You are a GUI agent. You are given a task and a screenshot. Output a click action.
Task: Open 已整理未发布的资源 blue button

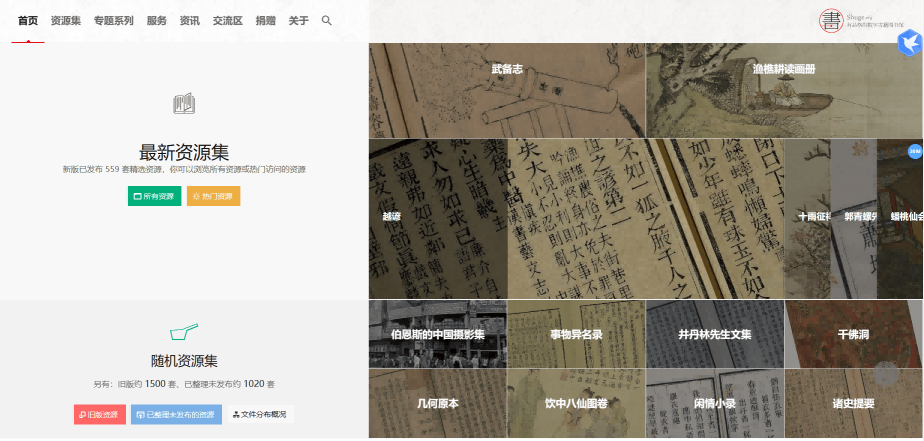tap(176, 414)
